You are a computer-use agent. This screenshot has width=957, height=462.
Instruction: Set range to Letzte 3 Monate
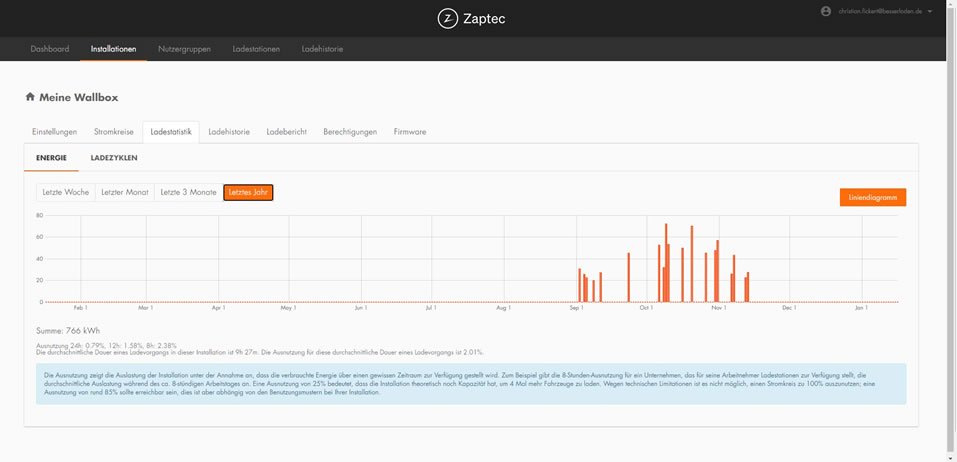pyautogui.click(x=188, y=192)
